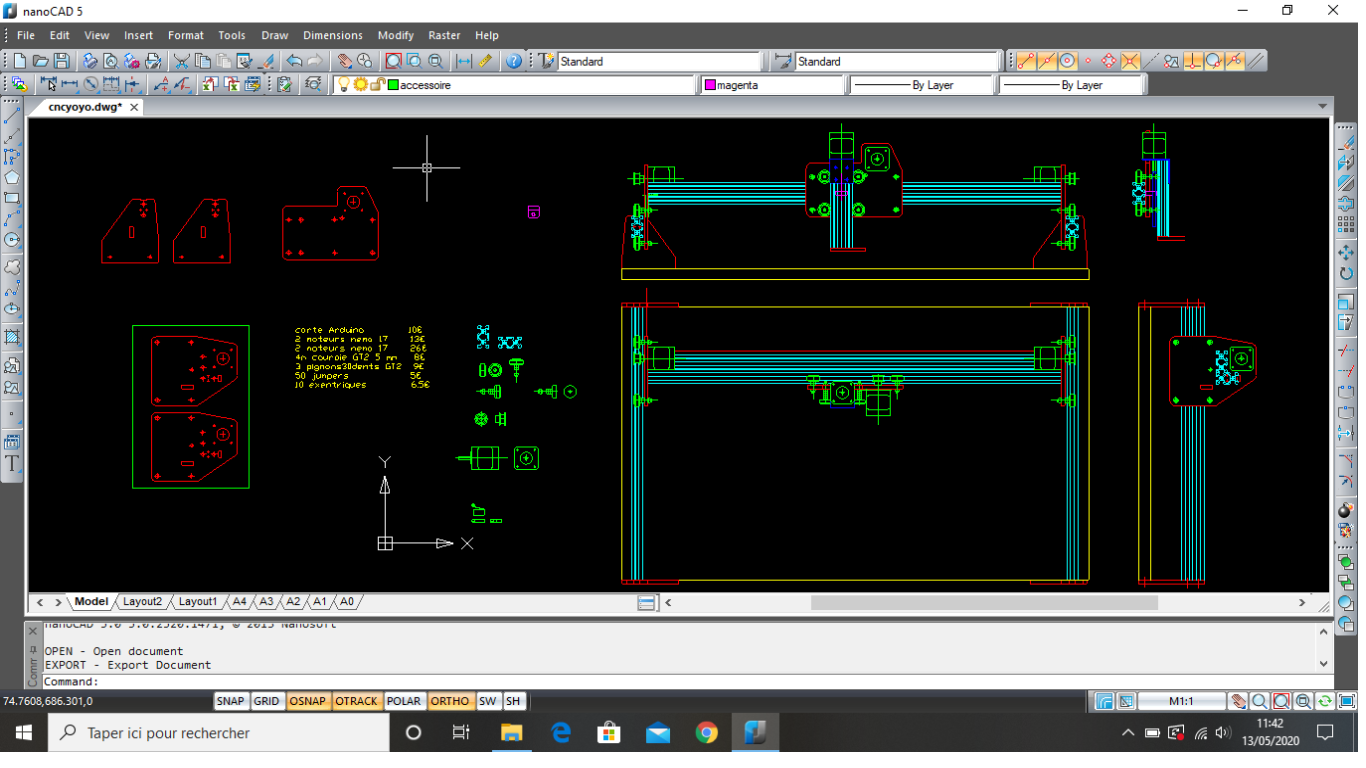Turn off OSNAP in status bar
This screenshot has width=1366, height=768.
[307, 701]
